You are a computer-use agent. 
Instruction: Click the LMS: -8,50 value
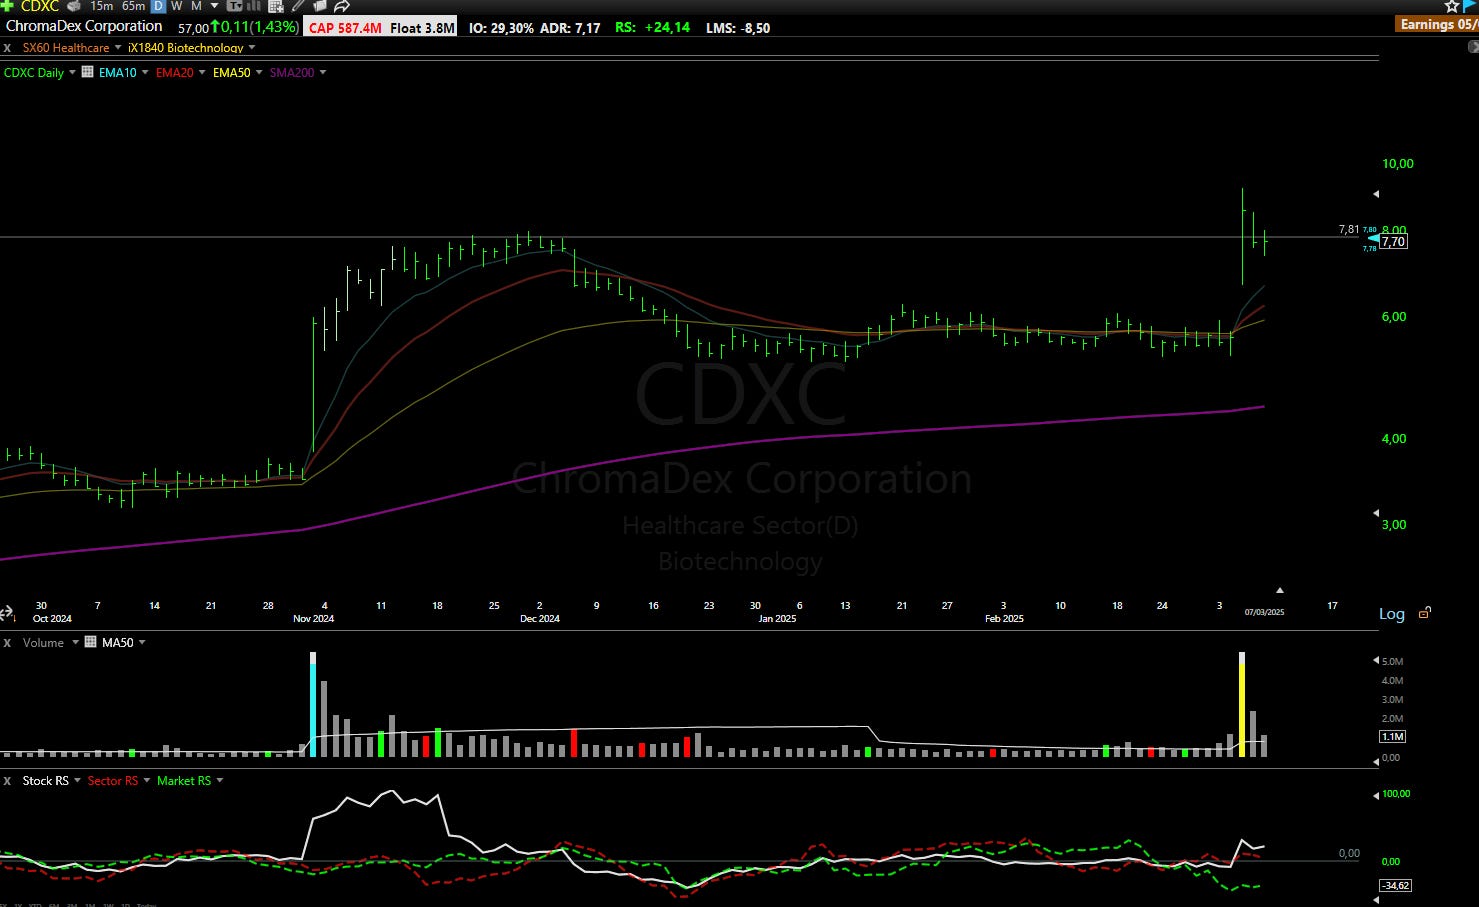pos(738,28)
